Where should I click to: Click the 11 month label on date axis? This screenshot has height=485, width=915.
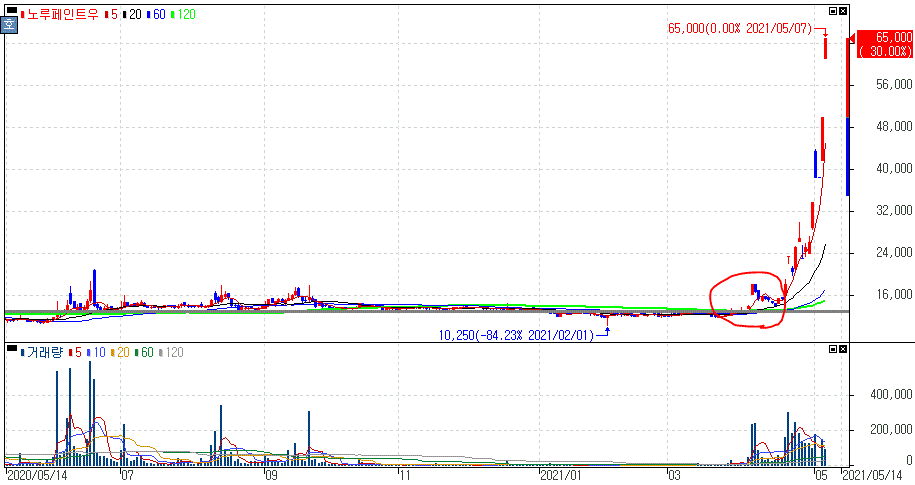coord(405,475)
